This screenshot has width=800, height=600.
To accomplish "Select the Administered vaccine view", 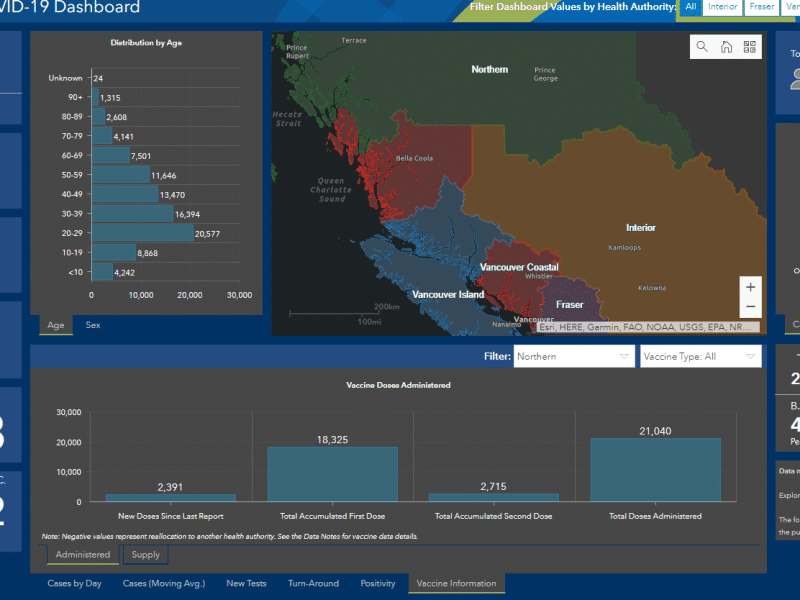I will click(83, 555).
